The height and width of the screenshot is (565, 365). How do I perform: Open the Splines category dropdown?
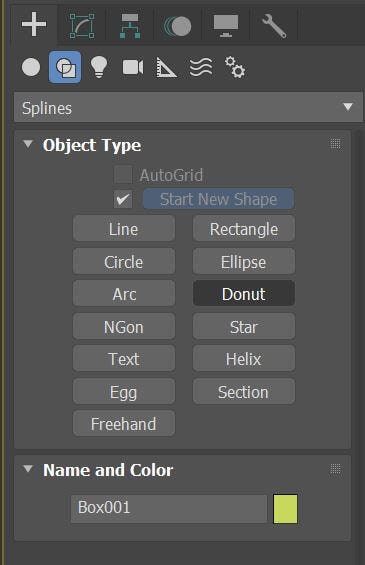(x=188, y=107)
